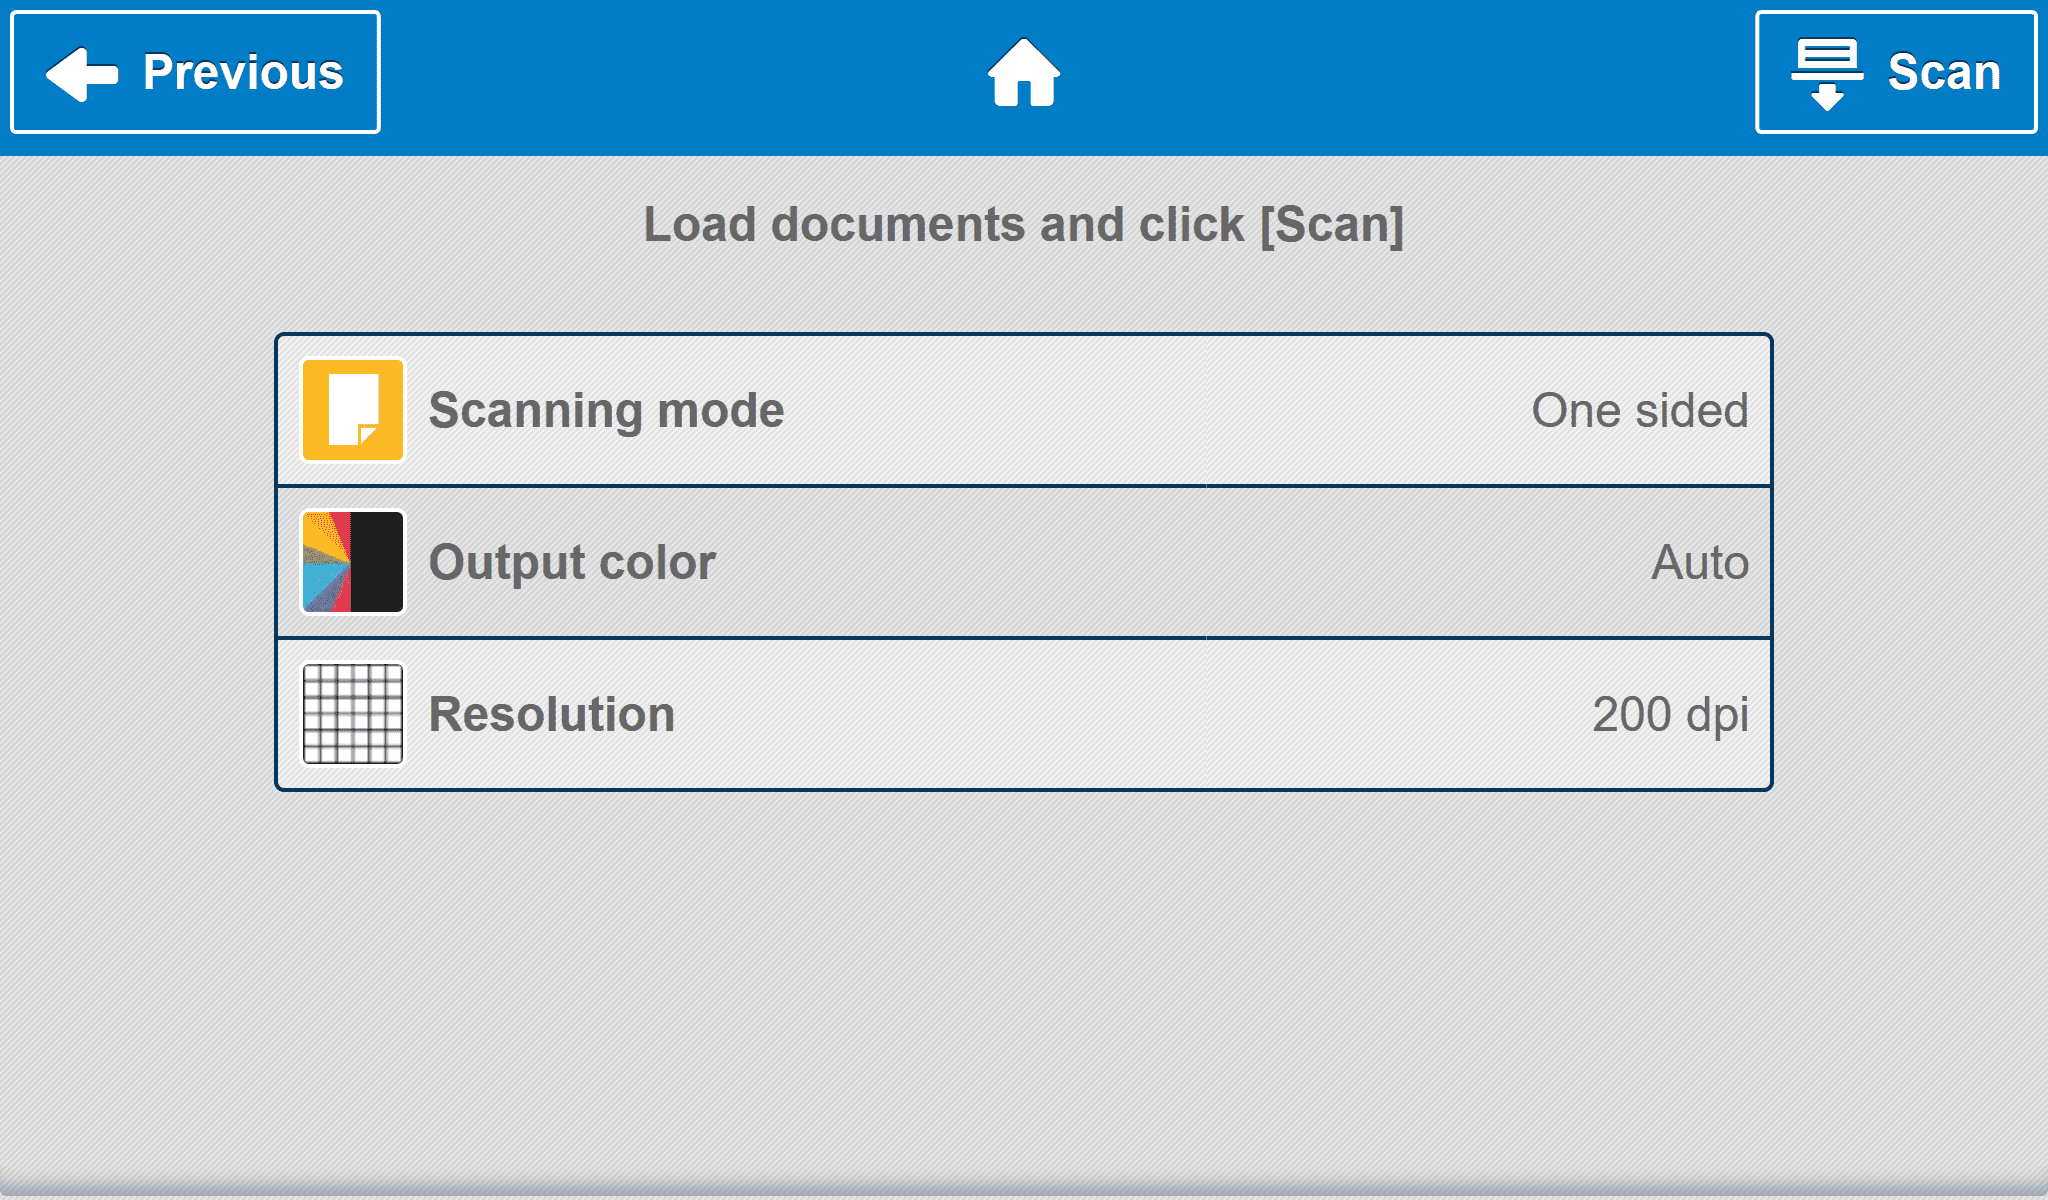The image size is (2048, 1200).
Task: Tap the blue header bar beside Home
Action: [x=1400, y=75]
